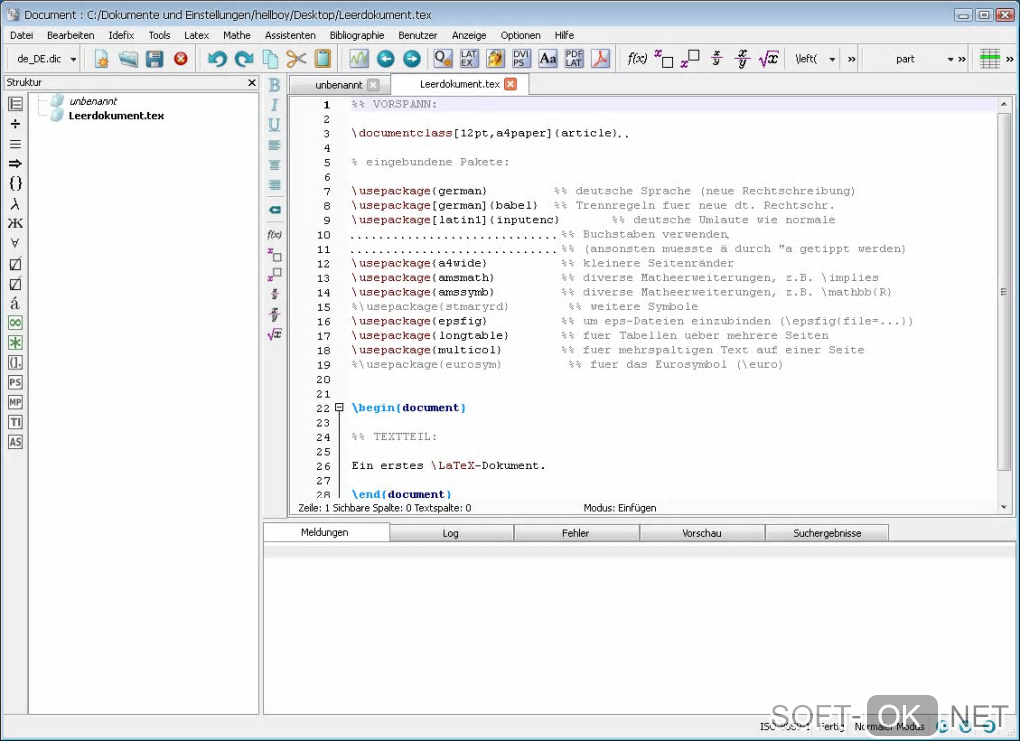The height and width of the screenshot is (741, 1020).
Task: Toggle bold with the B icon
Action: click(x=274, y=85)
